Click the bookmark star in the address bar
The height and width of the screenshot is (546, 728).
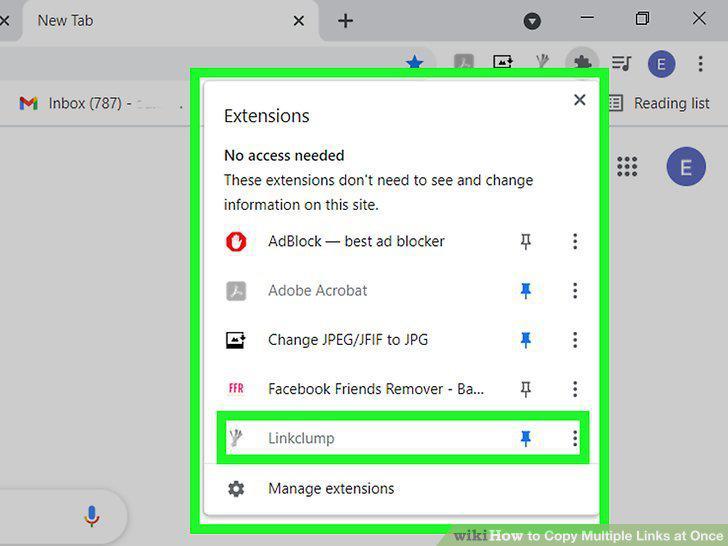point(414,61)
